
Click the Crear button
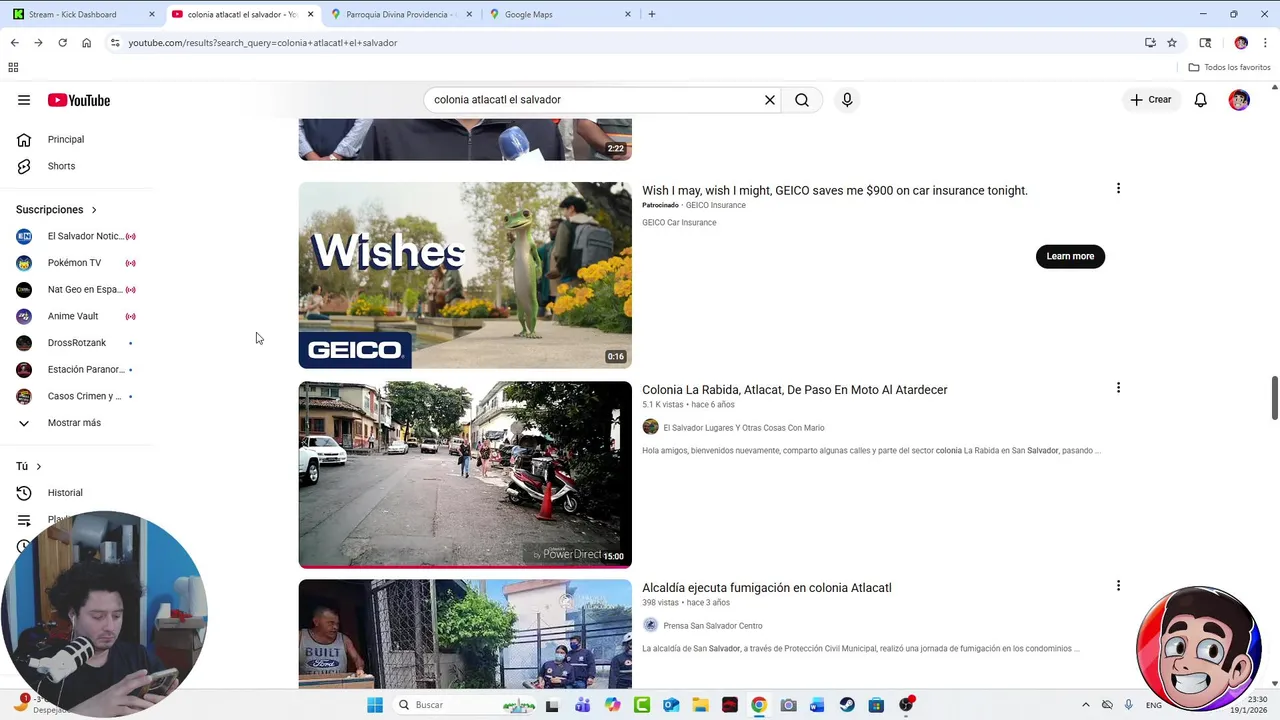pyautogui.click(x=1151, y=100)
